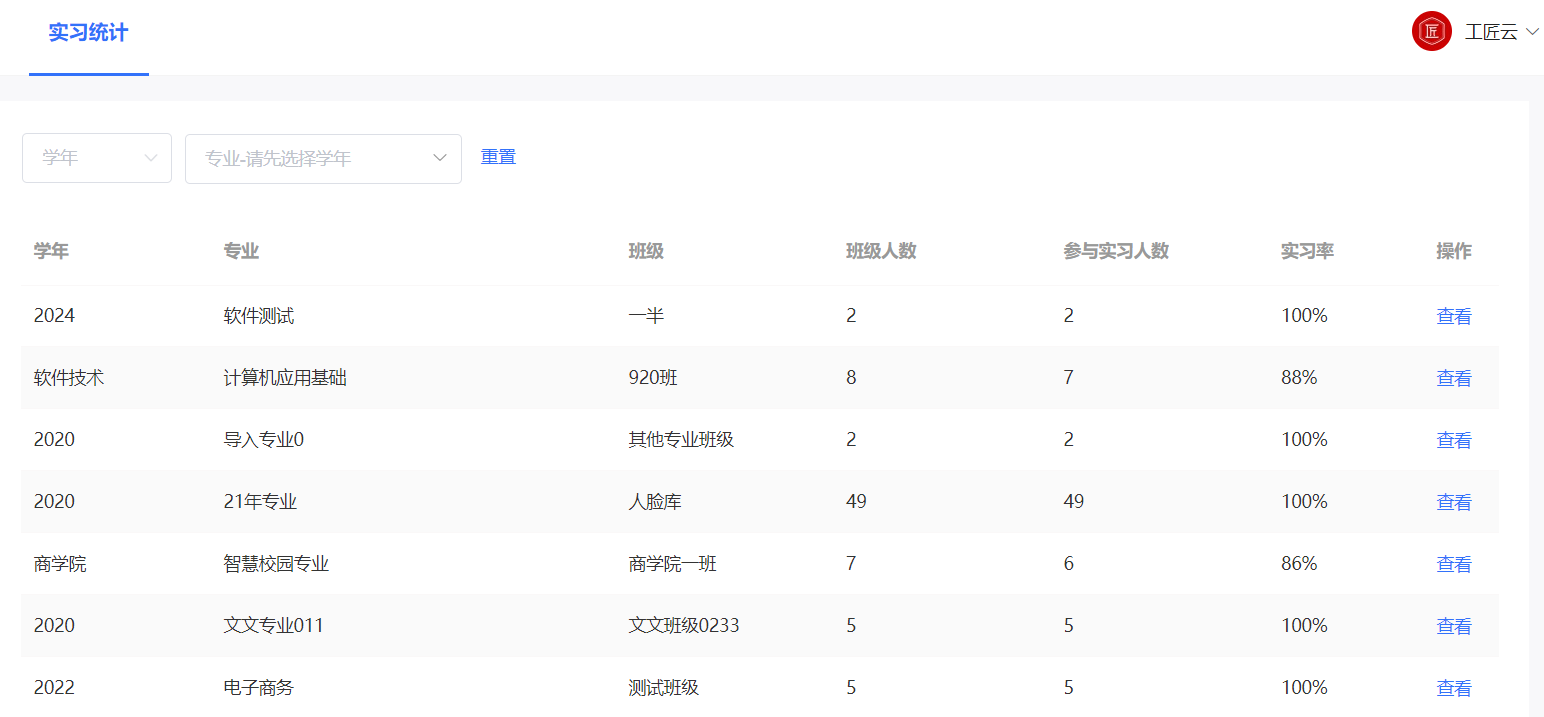
Task: Click 重置 to reset filters
Action: (498, 156)
